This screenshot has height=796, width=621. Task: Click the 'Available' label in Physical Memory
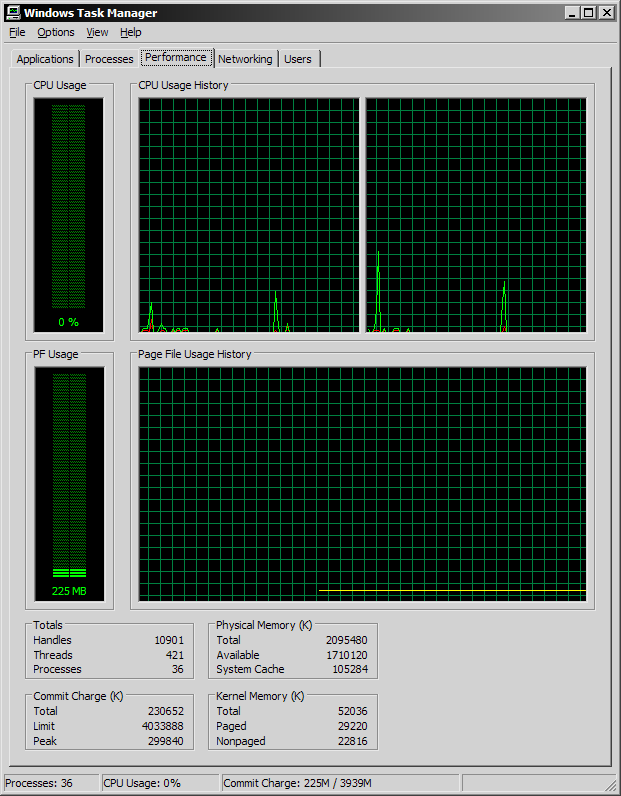click(x=238, y=655)
